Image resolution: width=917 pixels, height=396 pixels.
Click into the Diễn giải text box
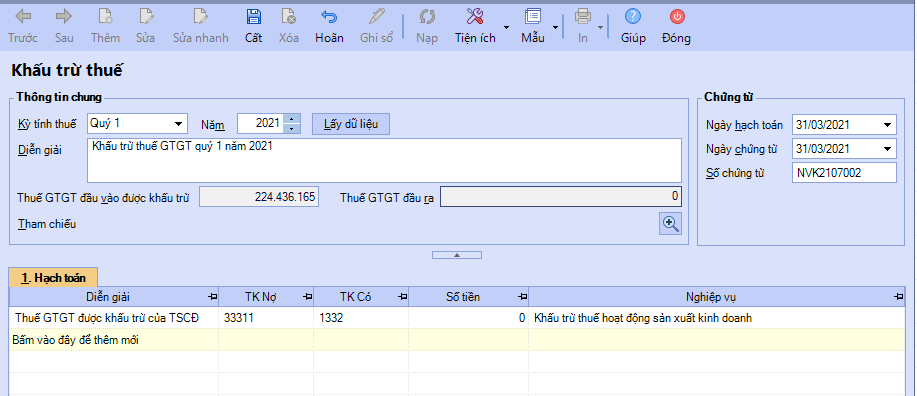point(384,160)
